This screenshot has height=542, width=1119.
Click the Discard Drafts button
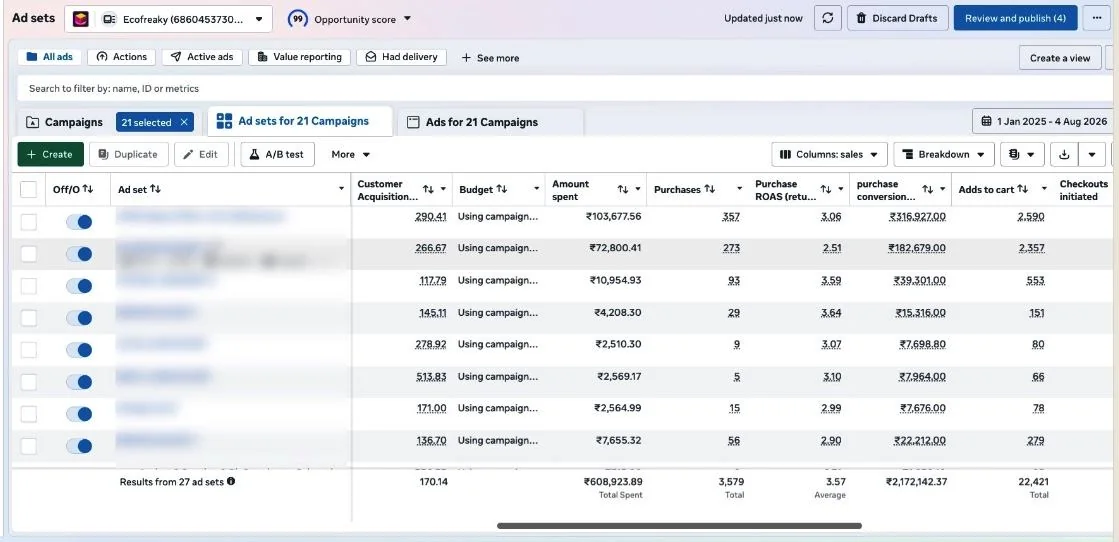tap(898, 19)
